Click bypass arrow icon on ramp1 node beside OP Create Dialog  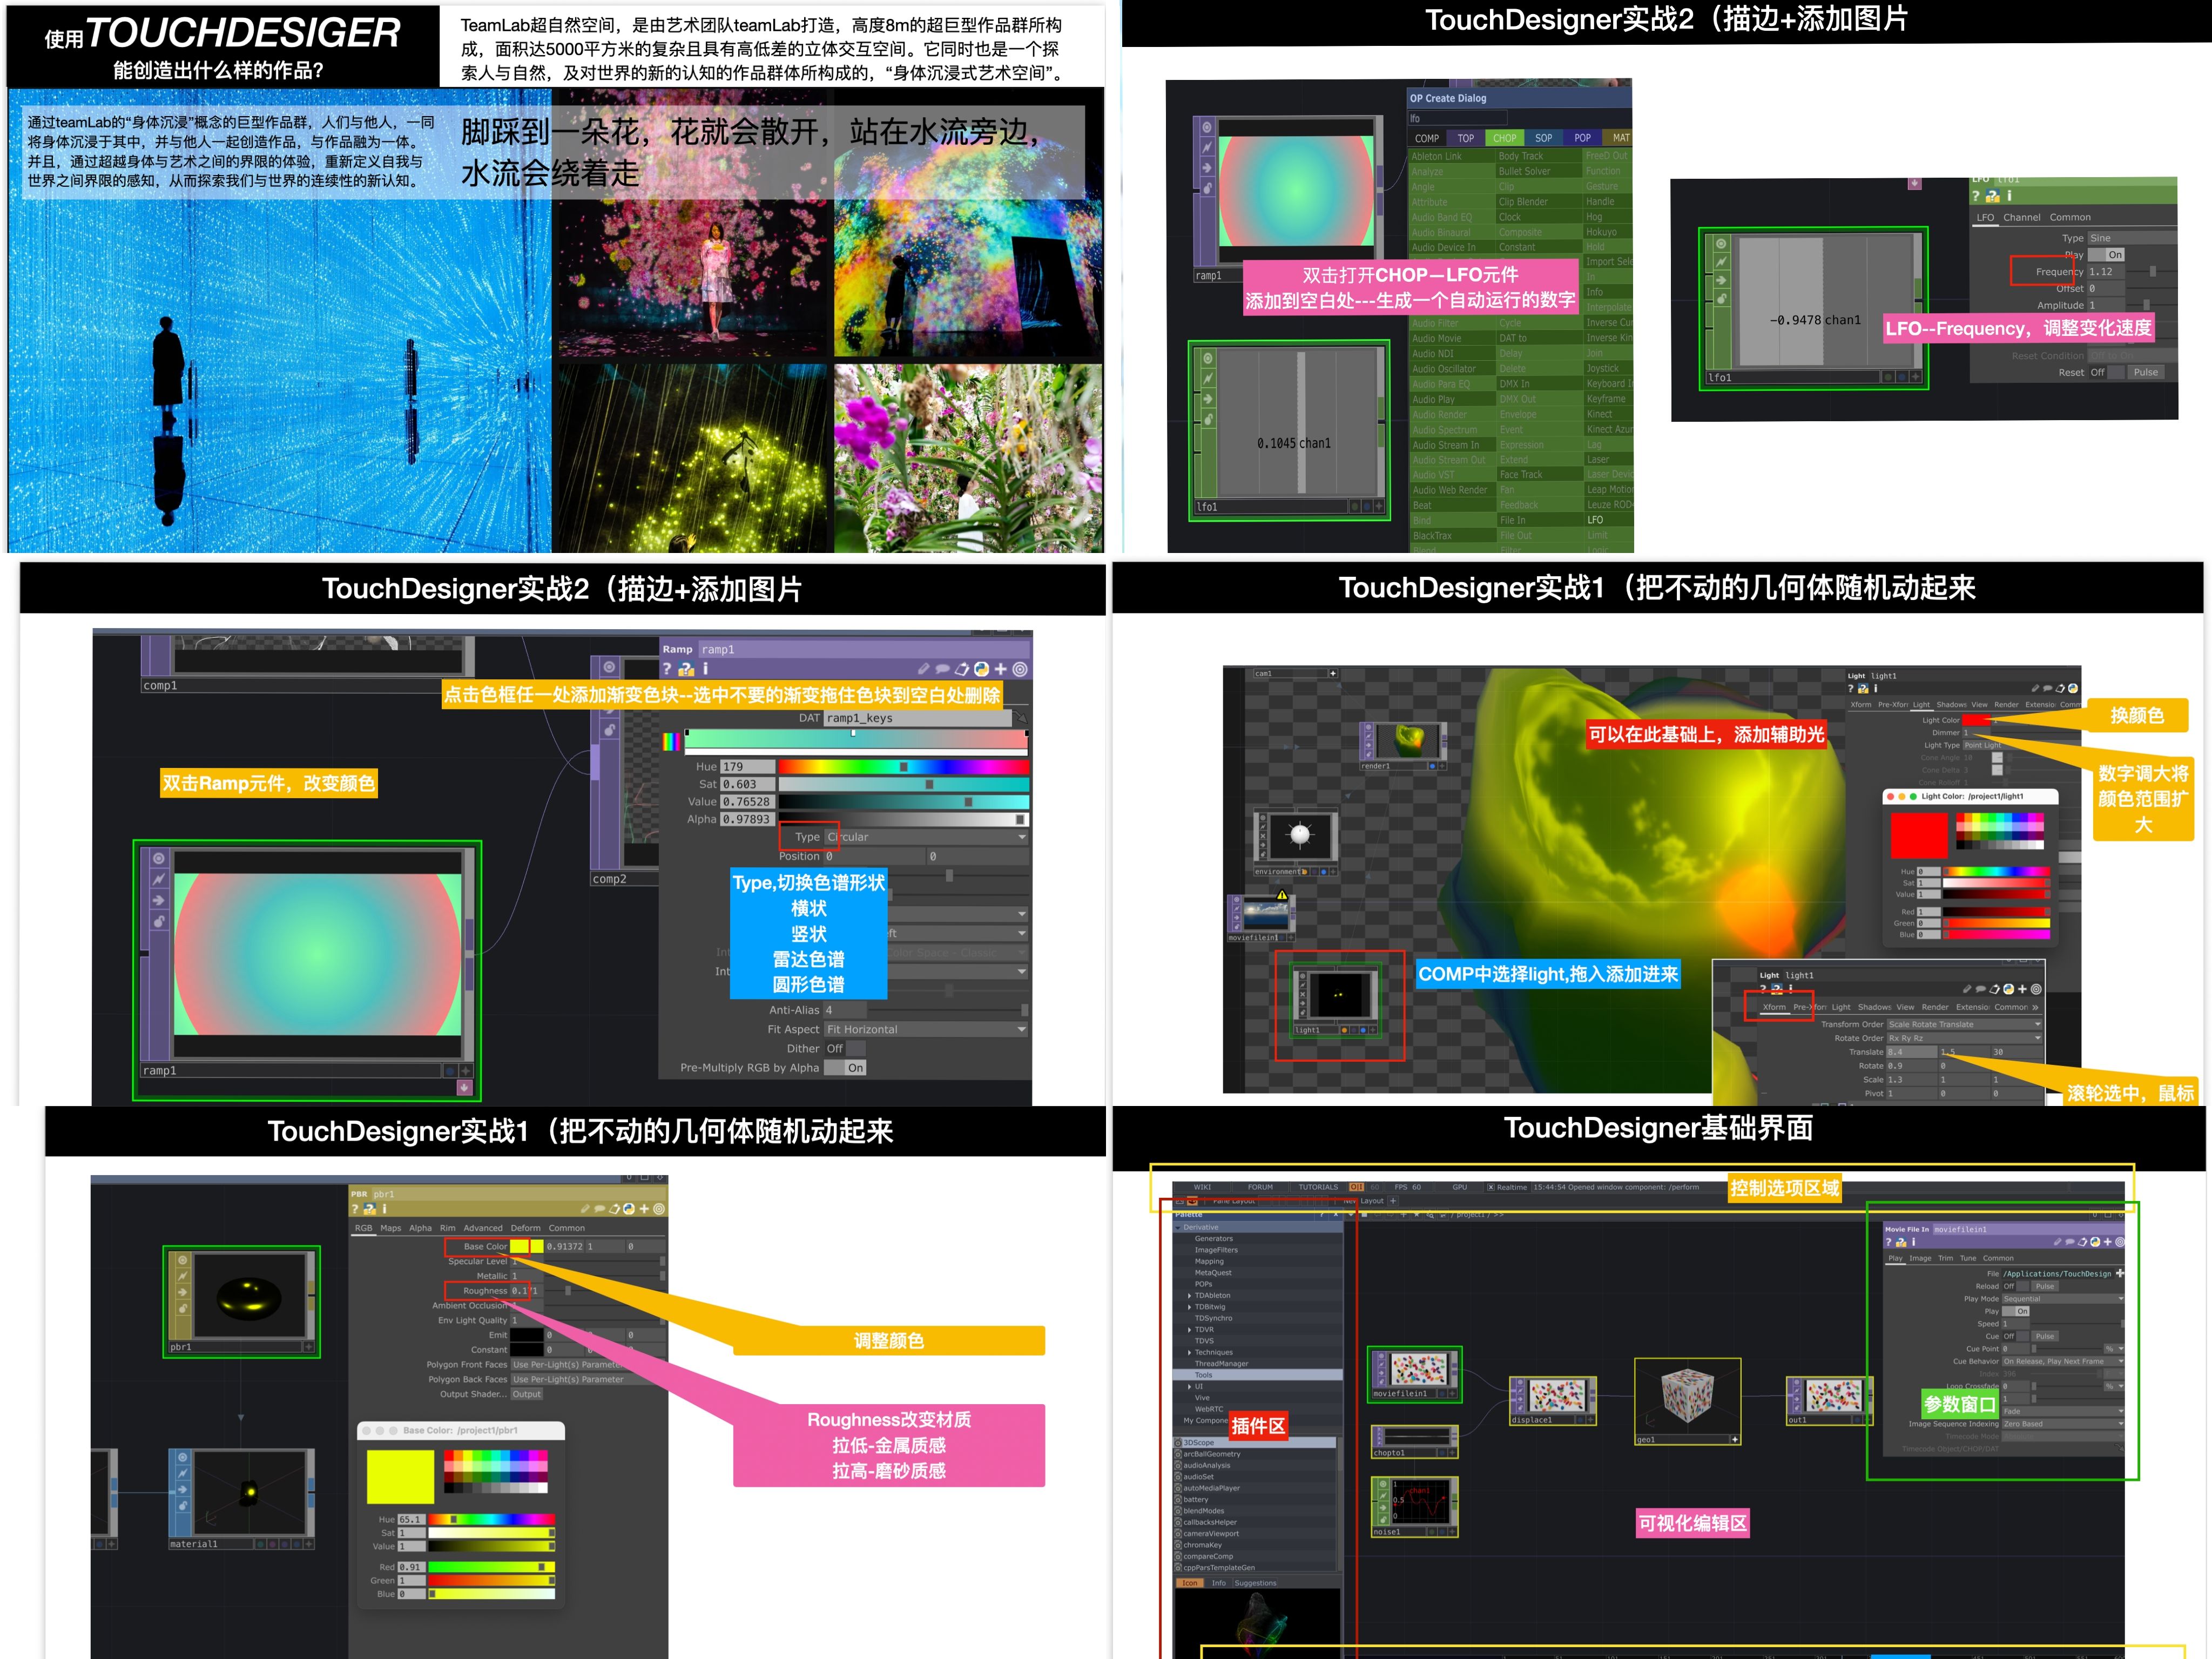pyautogui.click(x=1207, y=168)
